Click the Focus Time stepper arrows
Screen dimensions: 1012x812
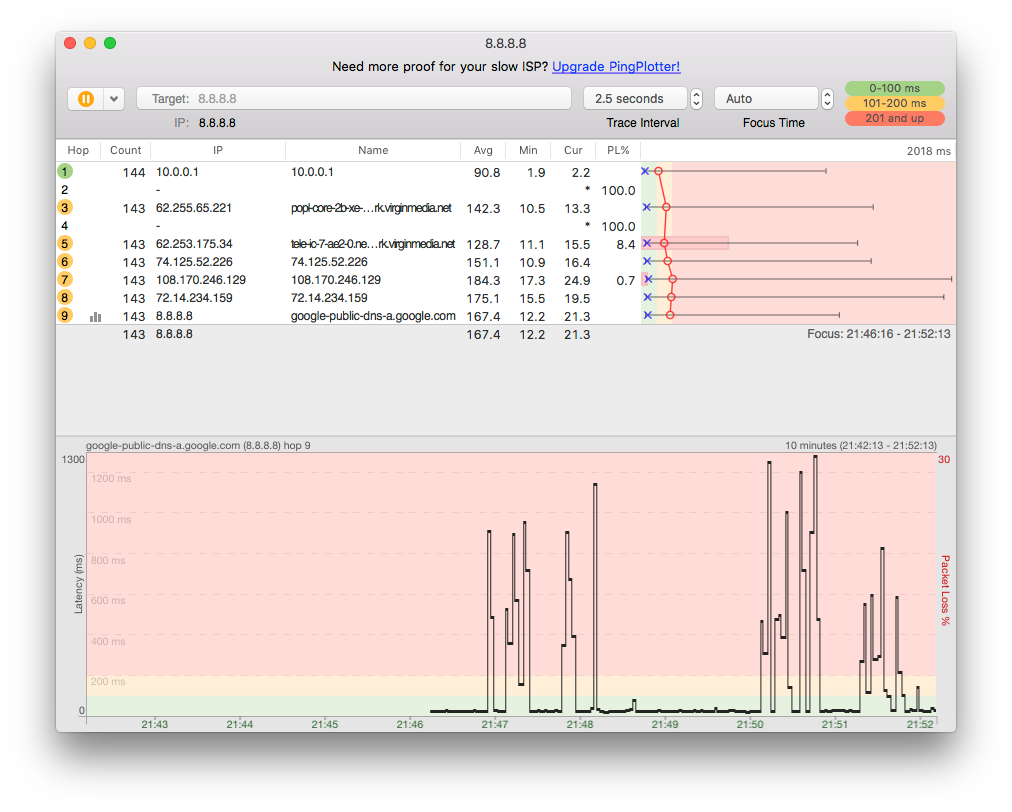click(827, 99)
